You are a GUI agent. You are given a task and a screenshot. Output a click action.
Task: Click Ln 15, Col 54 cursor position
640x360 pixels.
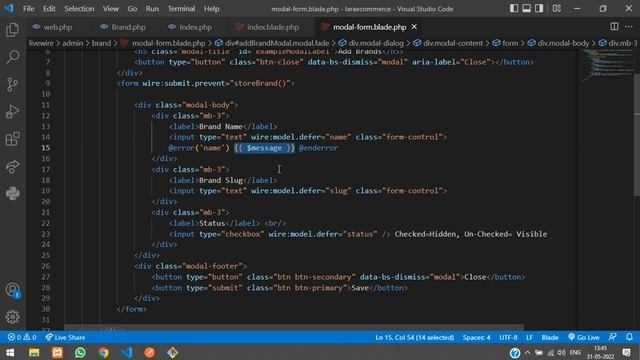click(x=414, y=337)
